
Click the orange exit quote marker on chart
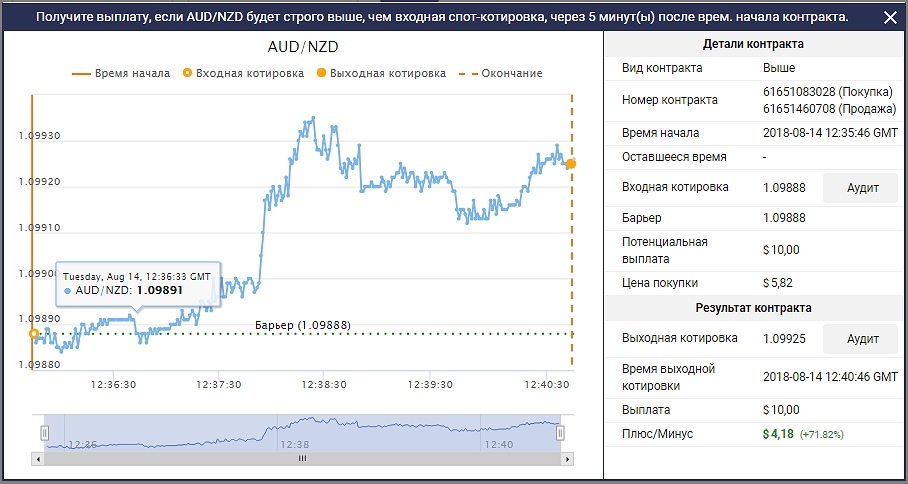pos(571,164)
